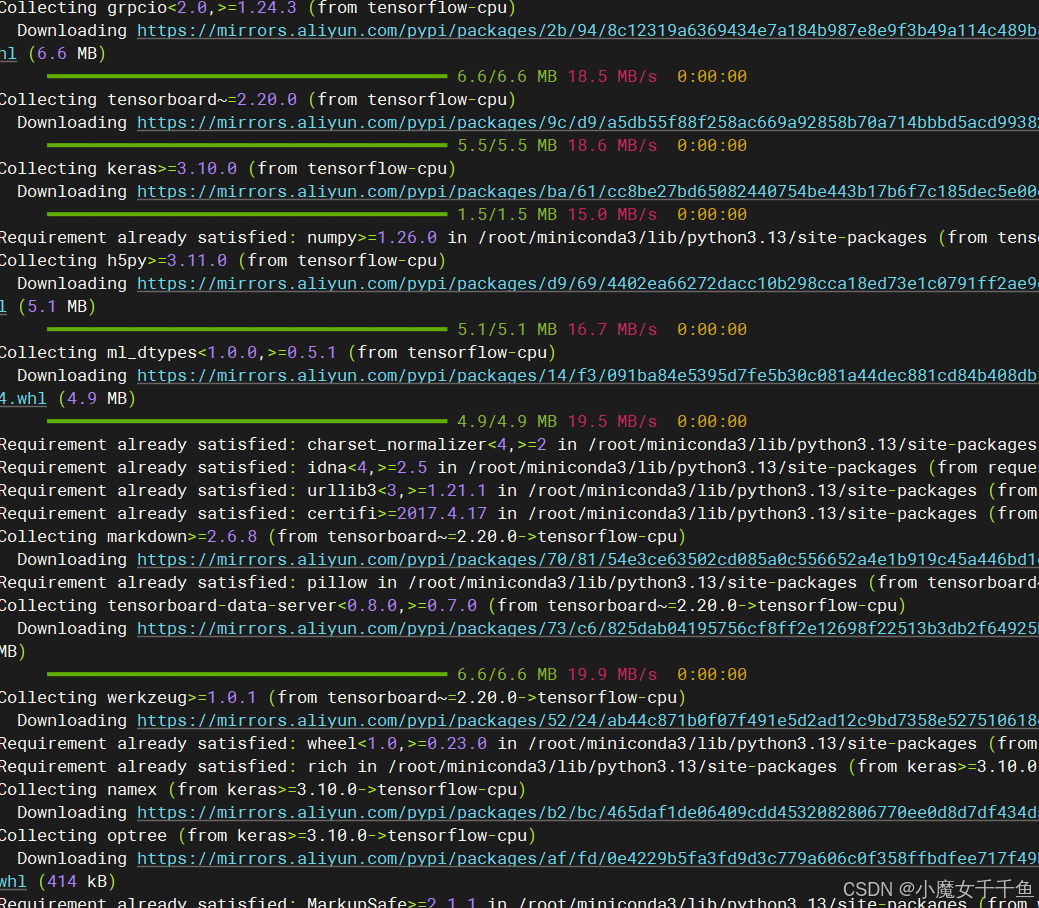Click the '(414 kB)' size text

(77, 881)
